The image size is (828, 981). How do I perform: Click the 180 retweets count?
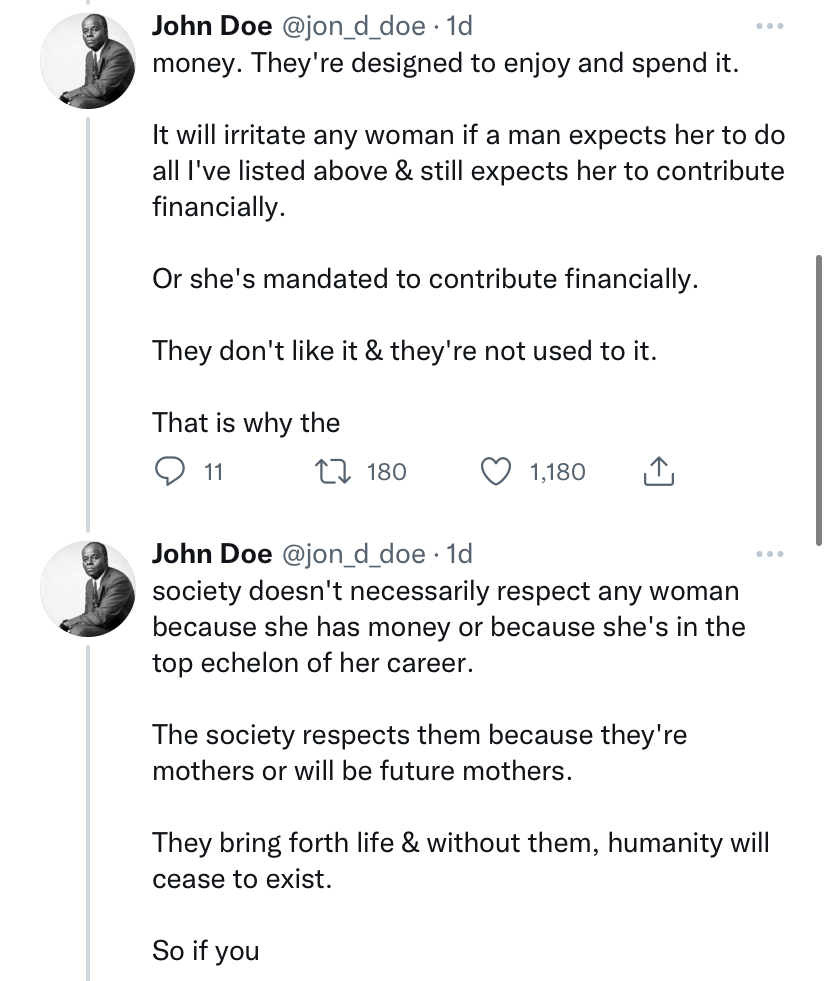pyautogui.click(x=387, y=472)
